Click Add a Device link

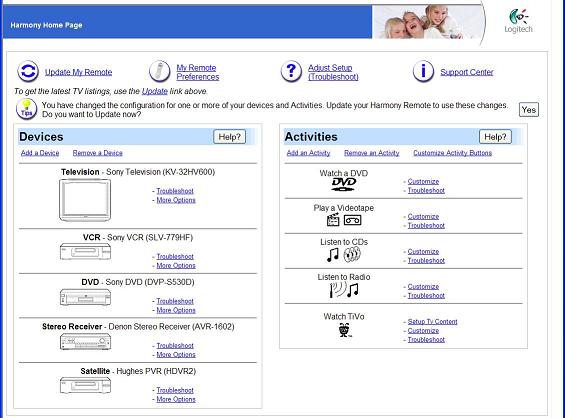click(x=40, y=153)
